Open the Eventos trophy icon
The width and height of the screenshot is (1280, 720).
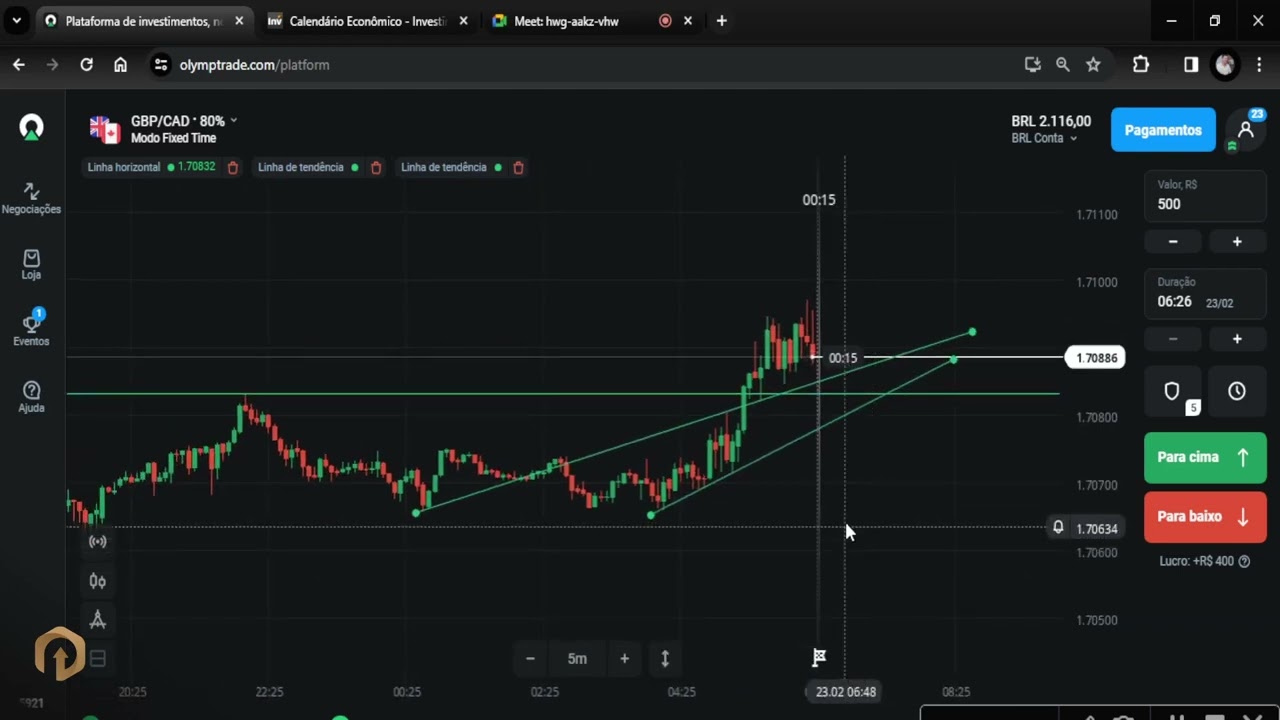click(x=31, y=329)
